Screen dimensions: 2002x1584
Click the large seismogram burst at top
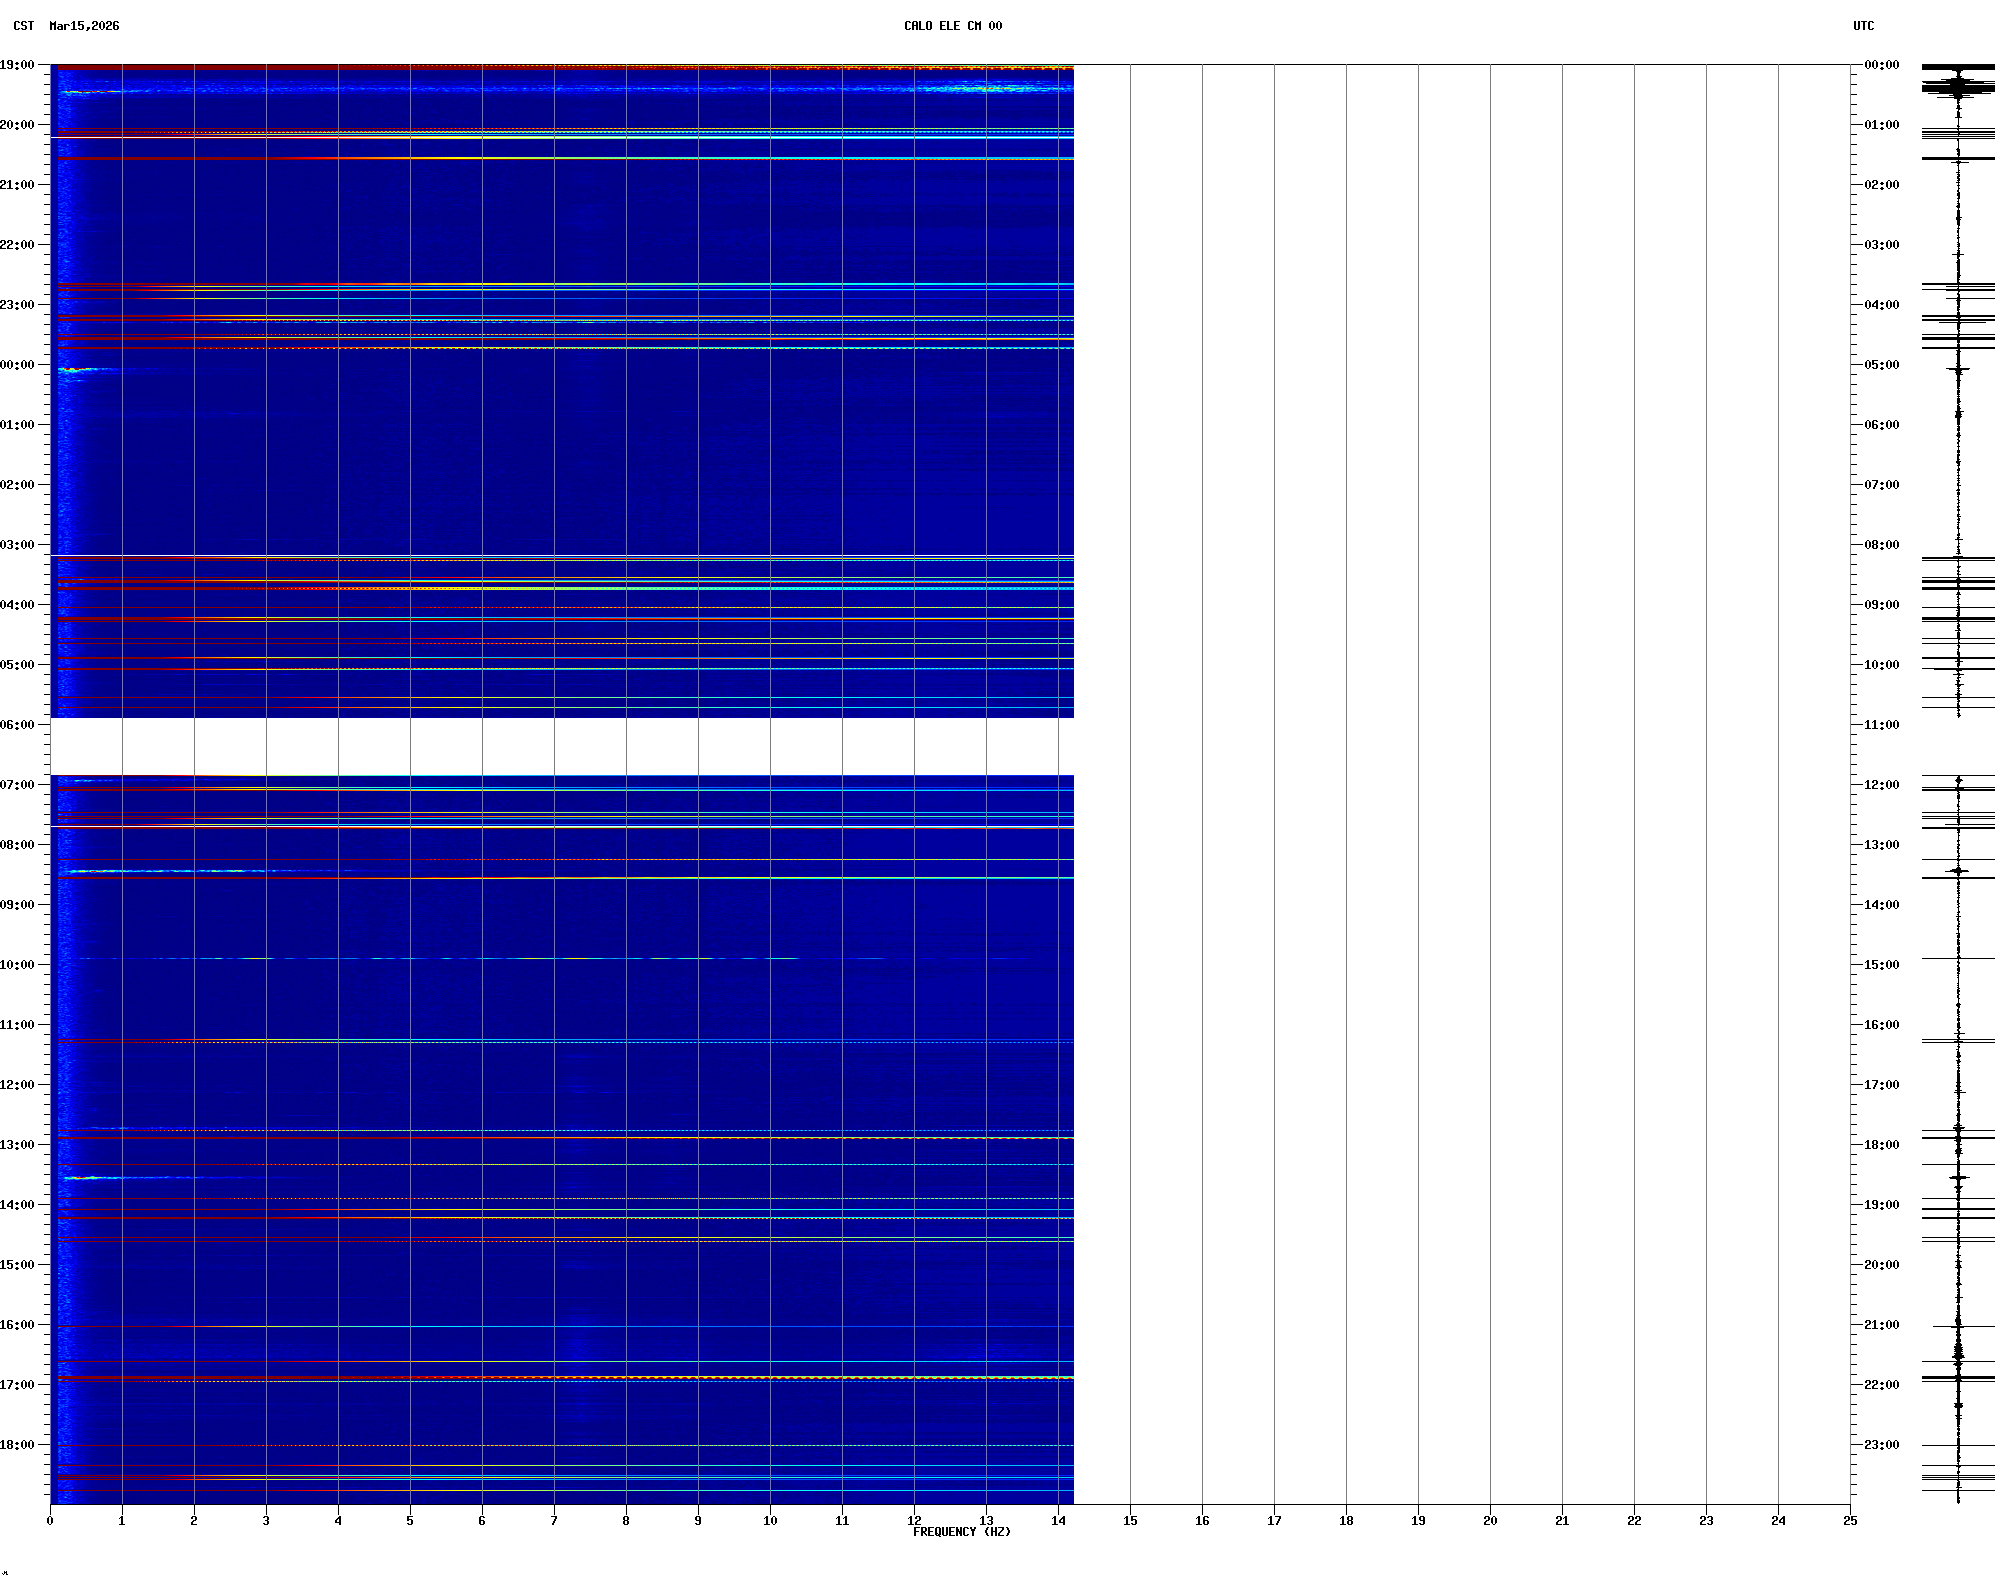tap(1958, 86)
